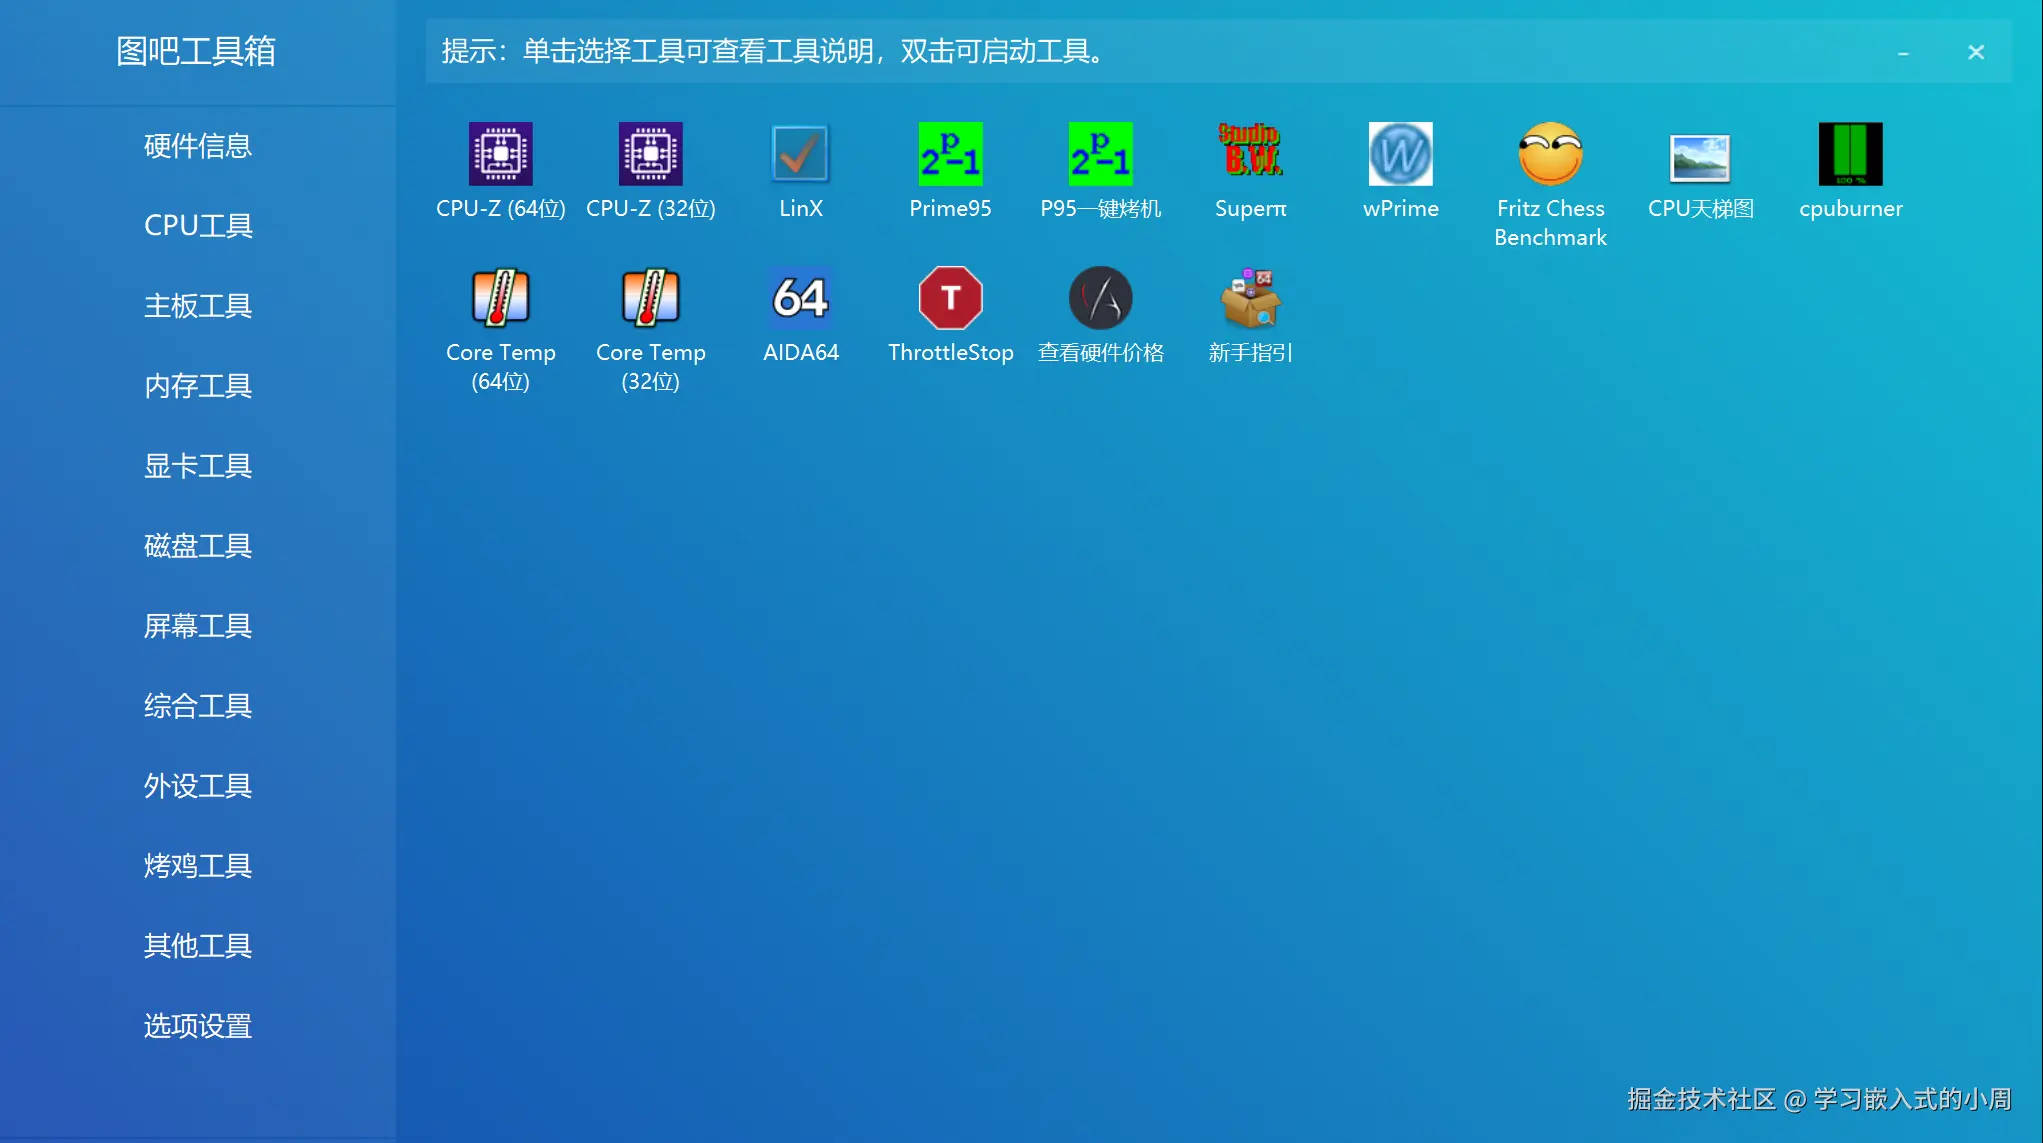This screenshot has height=1143, width=2043.
Task: Open the 新手指引 box icon
Action: (x=1250, y=298)
